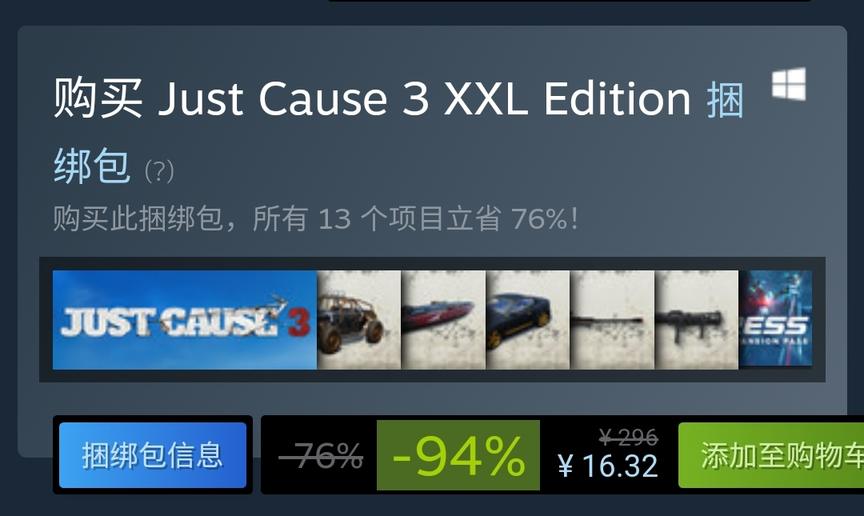Click the ¥16.32 final price

pyautogui.click(x=608, y=466)
